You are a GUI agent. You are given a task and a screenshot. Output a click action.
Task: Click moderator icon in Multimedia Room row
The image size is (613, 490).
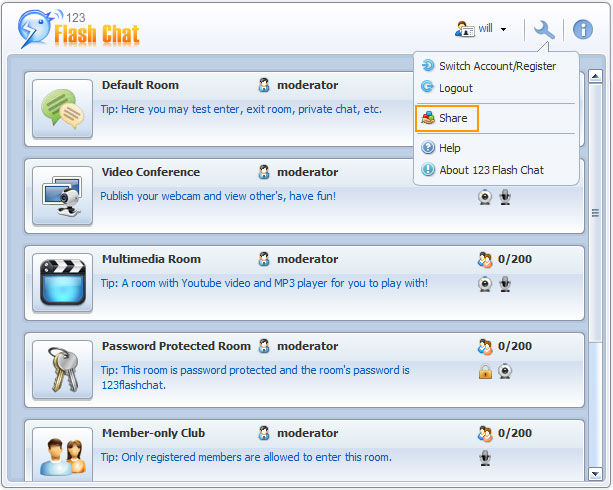tap(264, 259)
